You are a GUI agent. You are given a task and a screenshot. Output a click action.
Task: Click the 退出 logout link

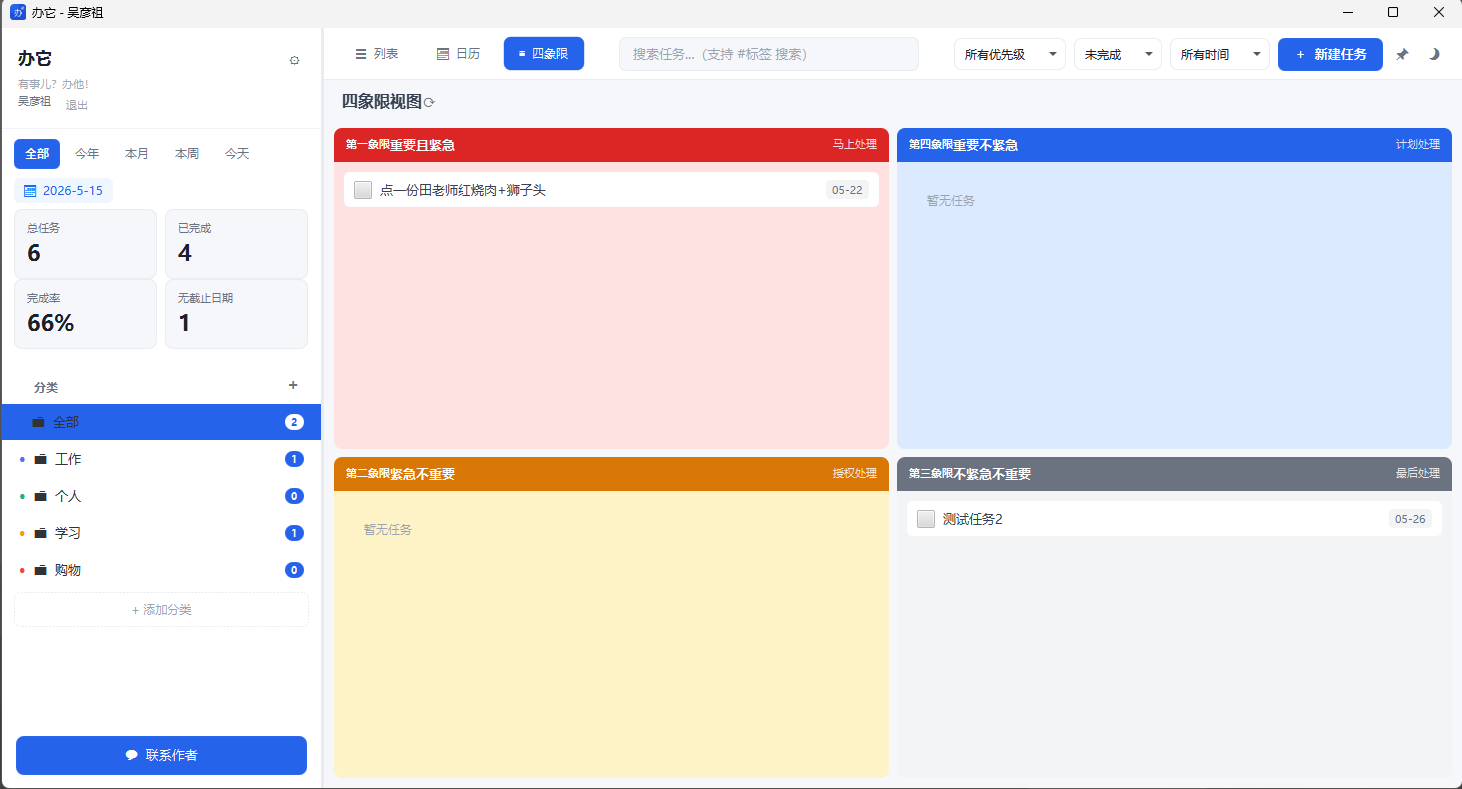[77, 105]
